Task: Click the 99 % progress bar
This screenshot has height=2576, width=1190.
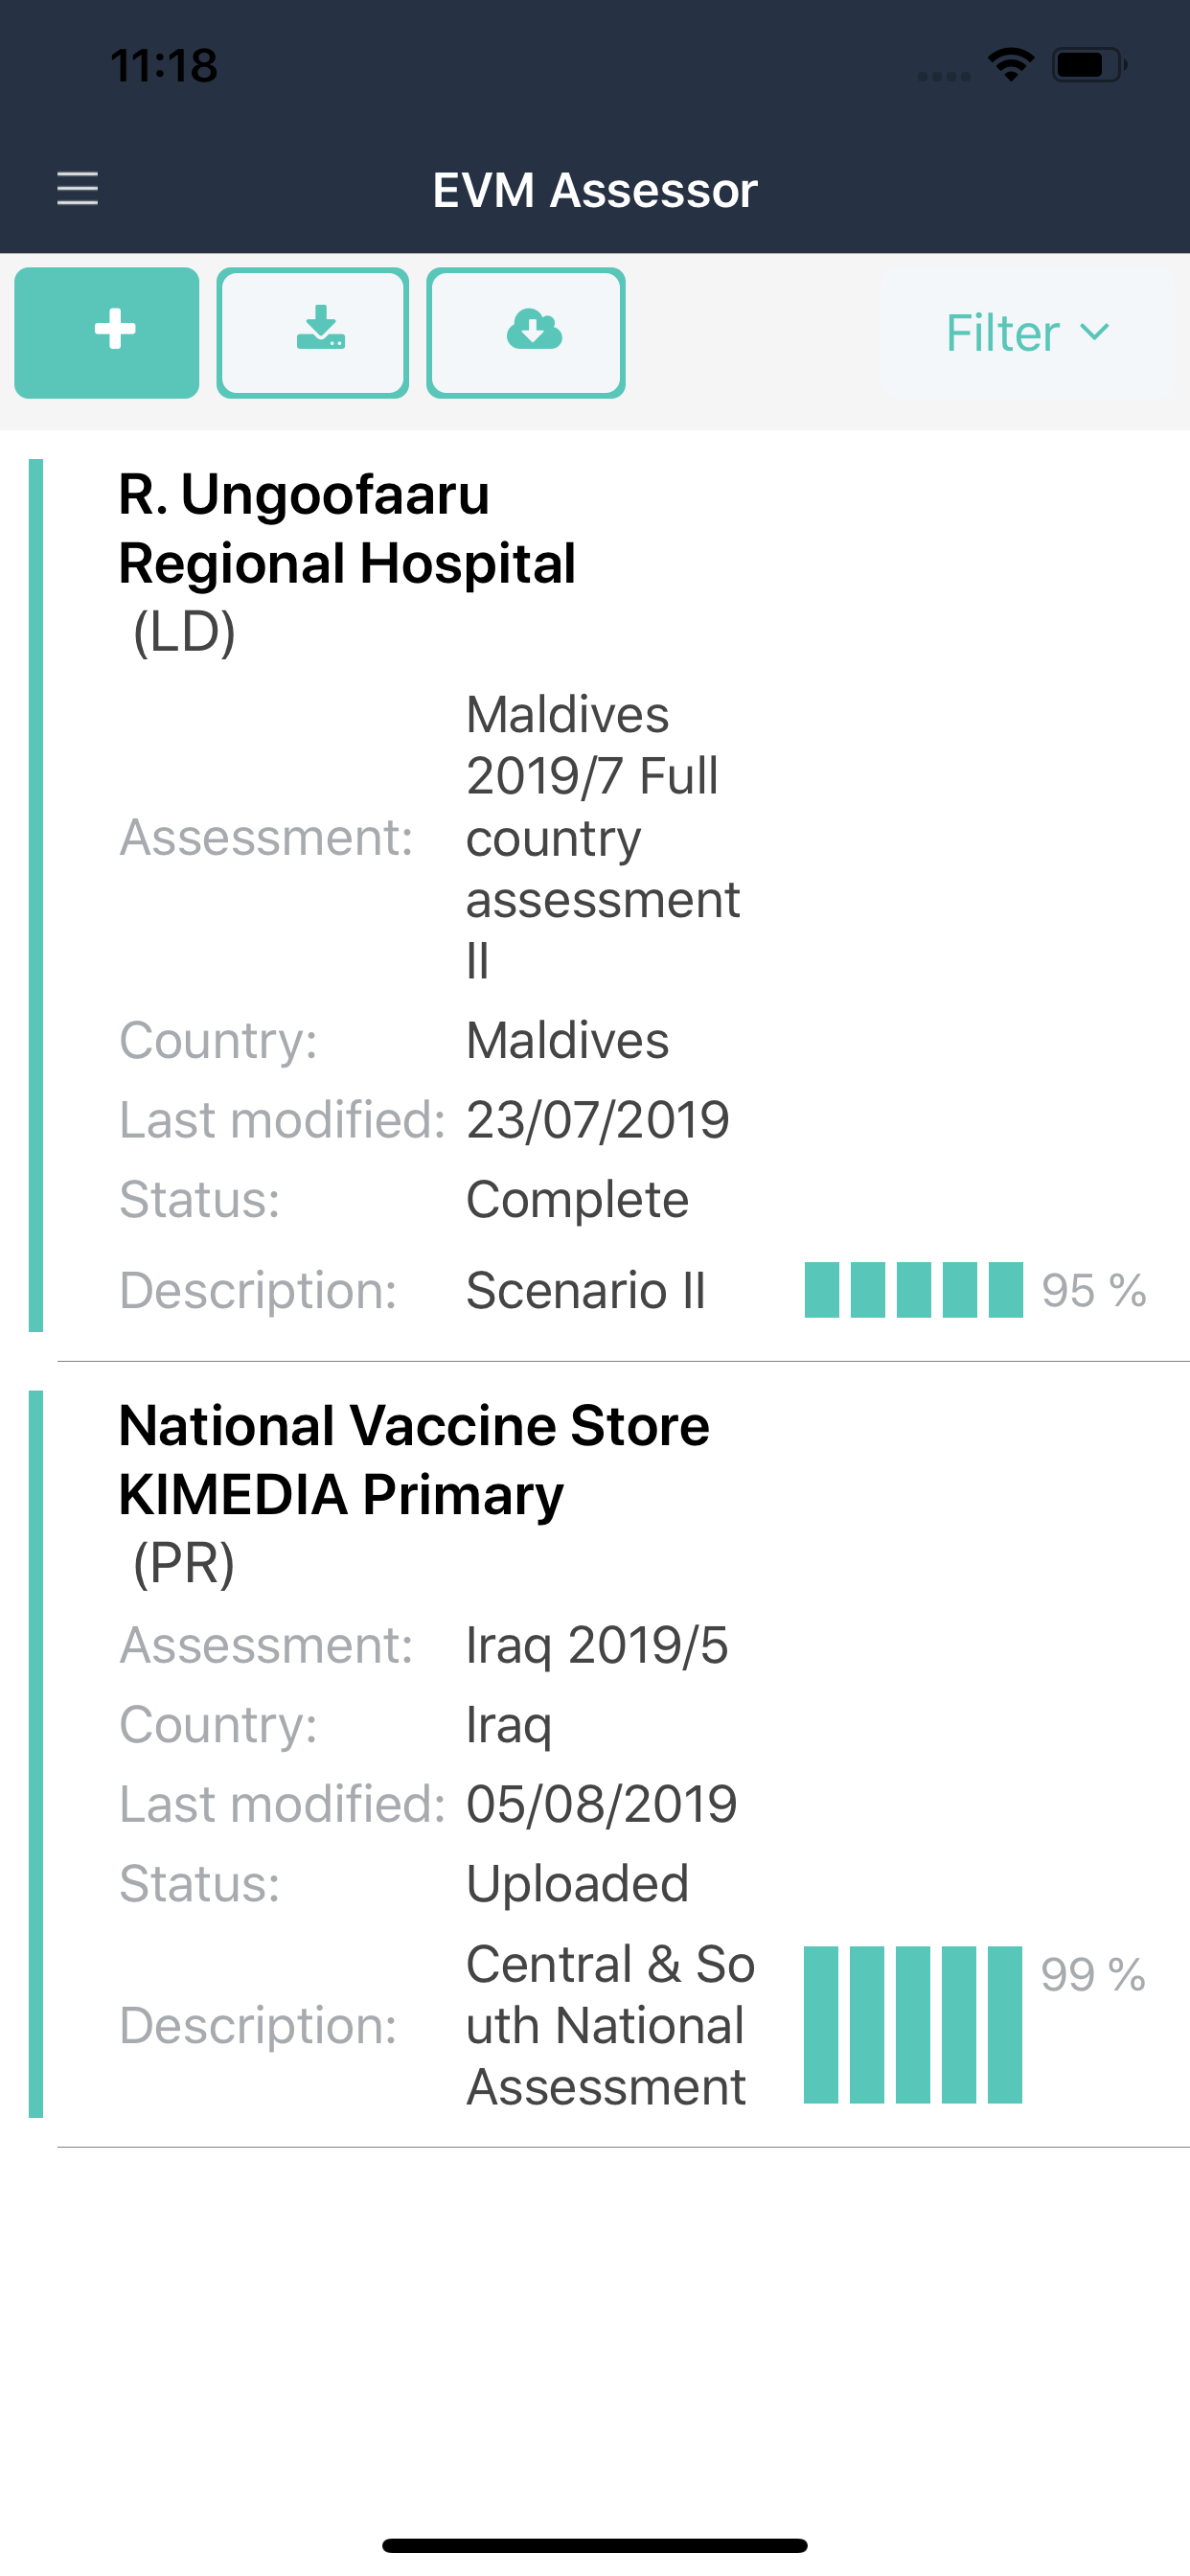Action: coord(913,2024)
